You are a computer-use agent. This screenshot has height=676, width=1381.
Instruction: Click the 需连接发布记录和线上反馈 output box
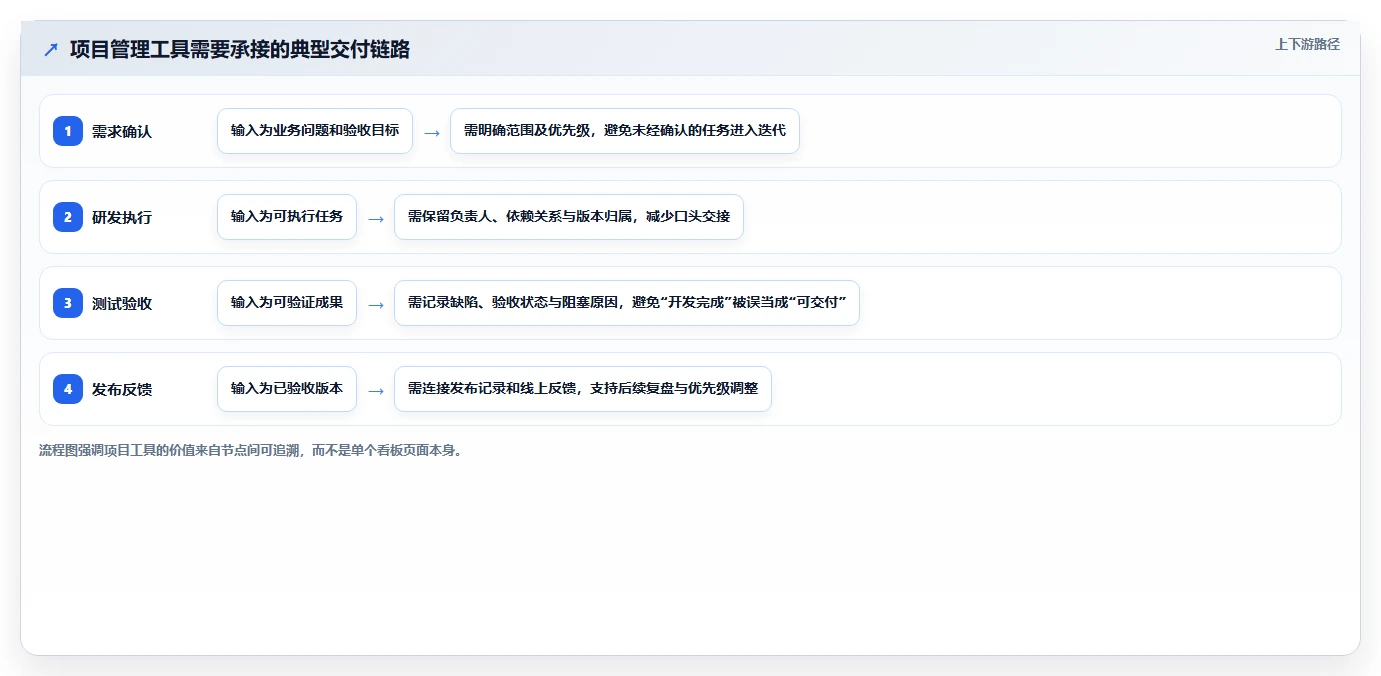point(583,389)
